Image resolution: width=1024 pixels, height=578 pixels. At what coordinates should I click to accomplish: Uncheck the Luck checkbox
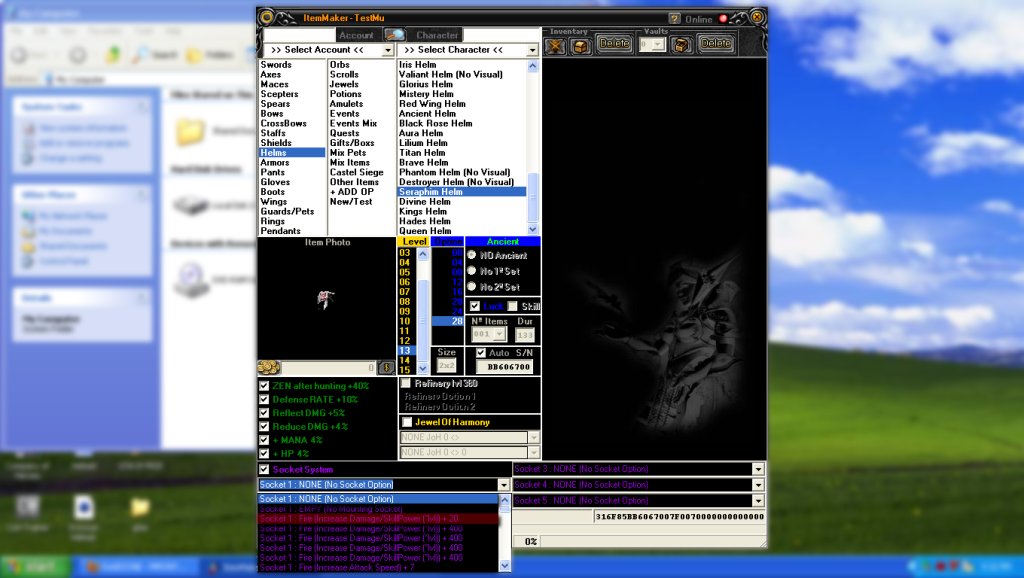pos(475,306)
